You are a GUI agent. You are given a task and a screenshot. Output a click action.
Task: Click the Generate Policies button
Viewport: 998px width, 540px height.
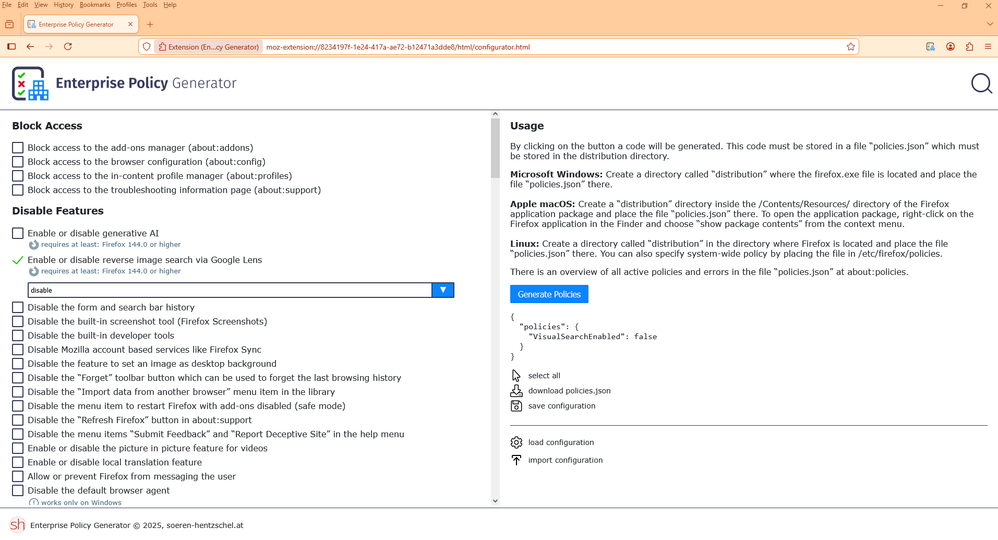click(x=549, y=294)
